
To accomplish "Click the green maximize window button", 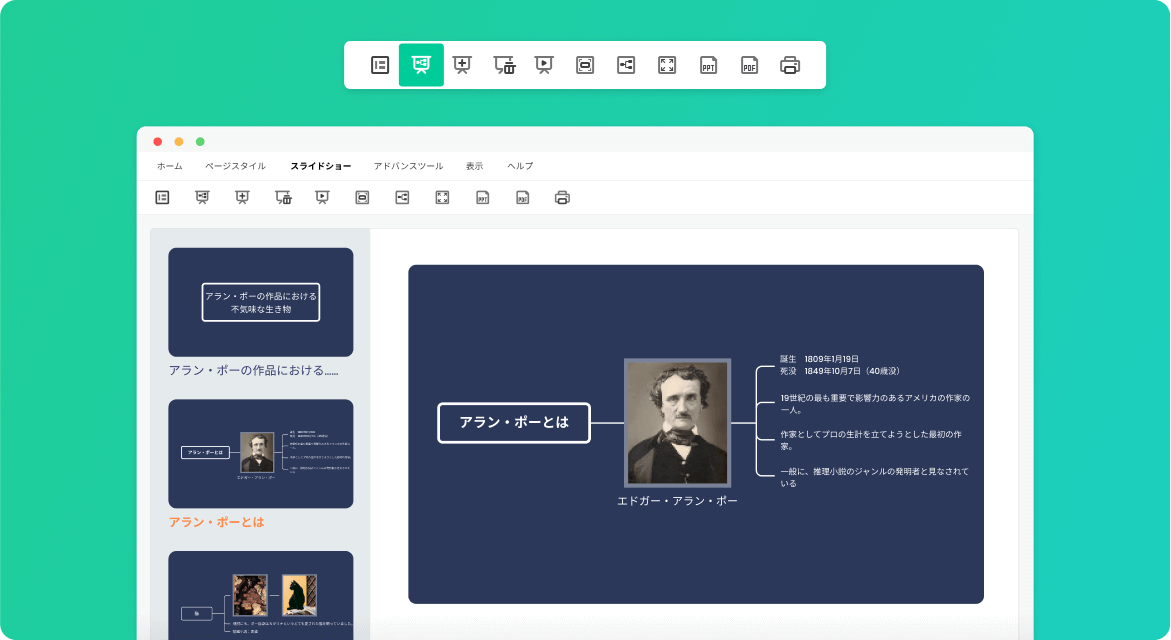I will pos(200,141).
